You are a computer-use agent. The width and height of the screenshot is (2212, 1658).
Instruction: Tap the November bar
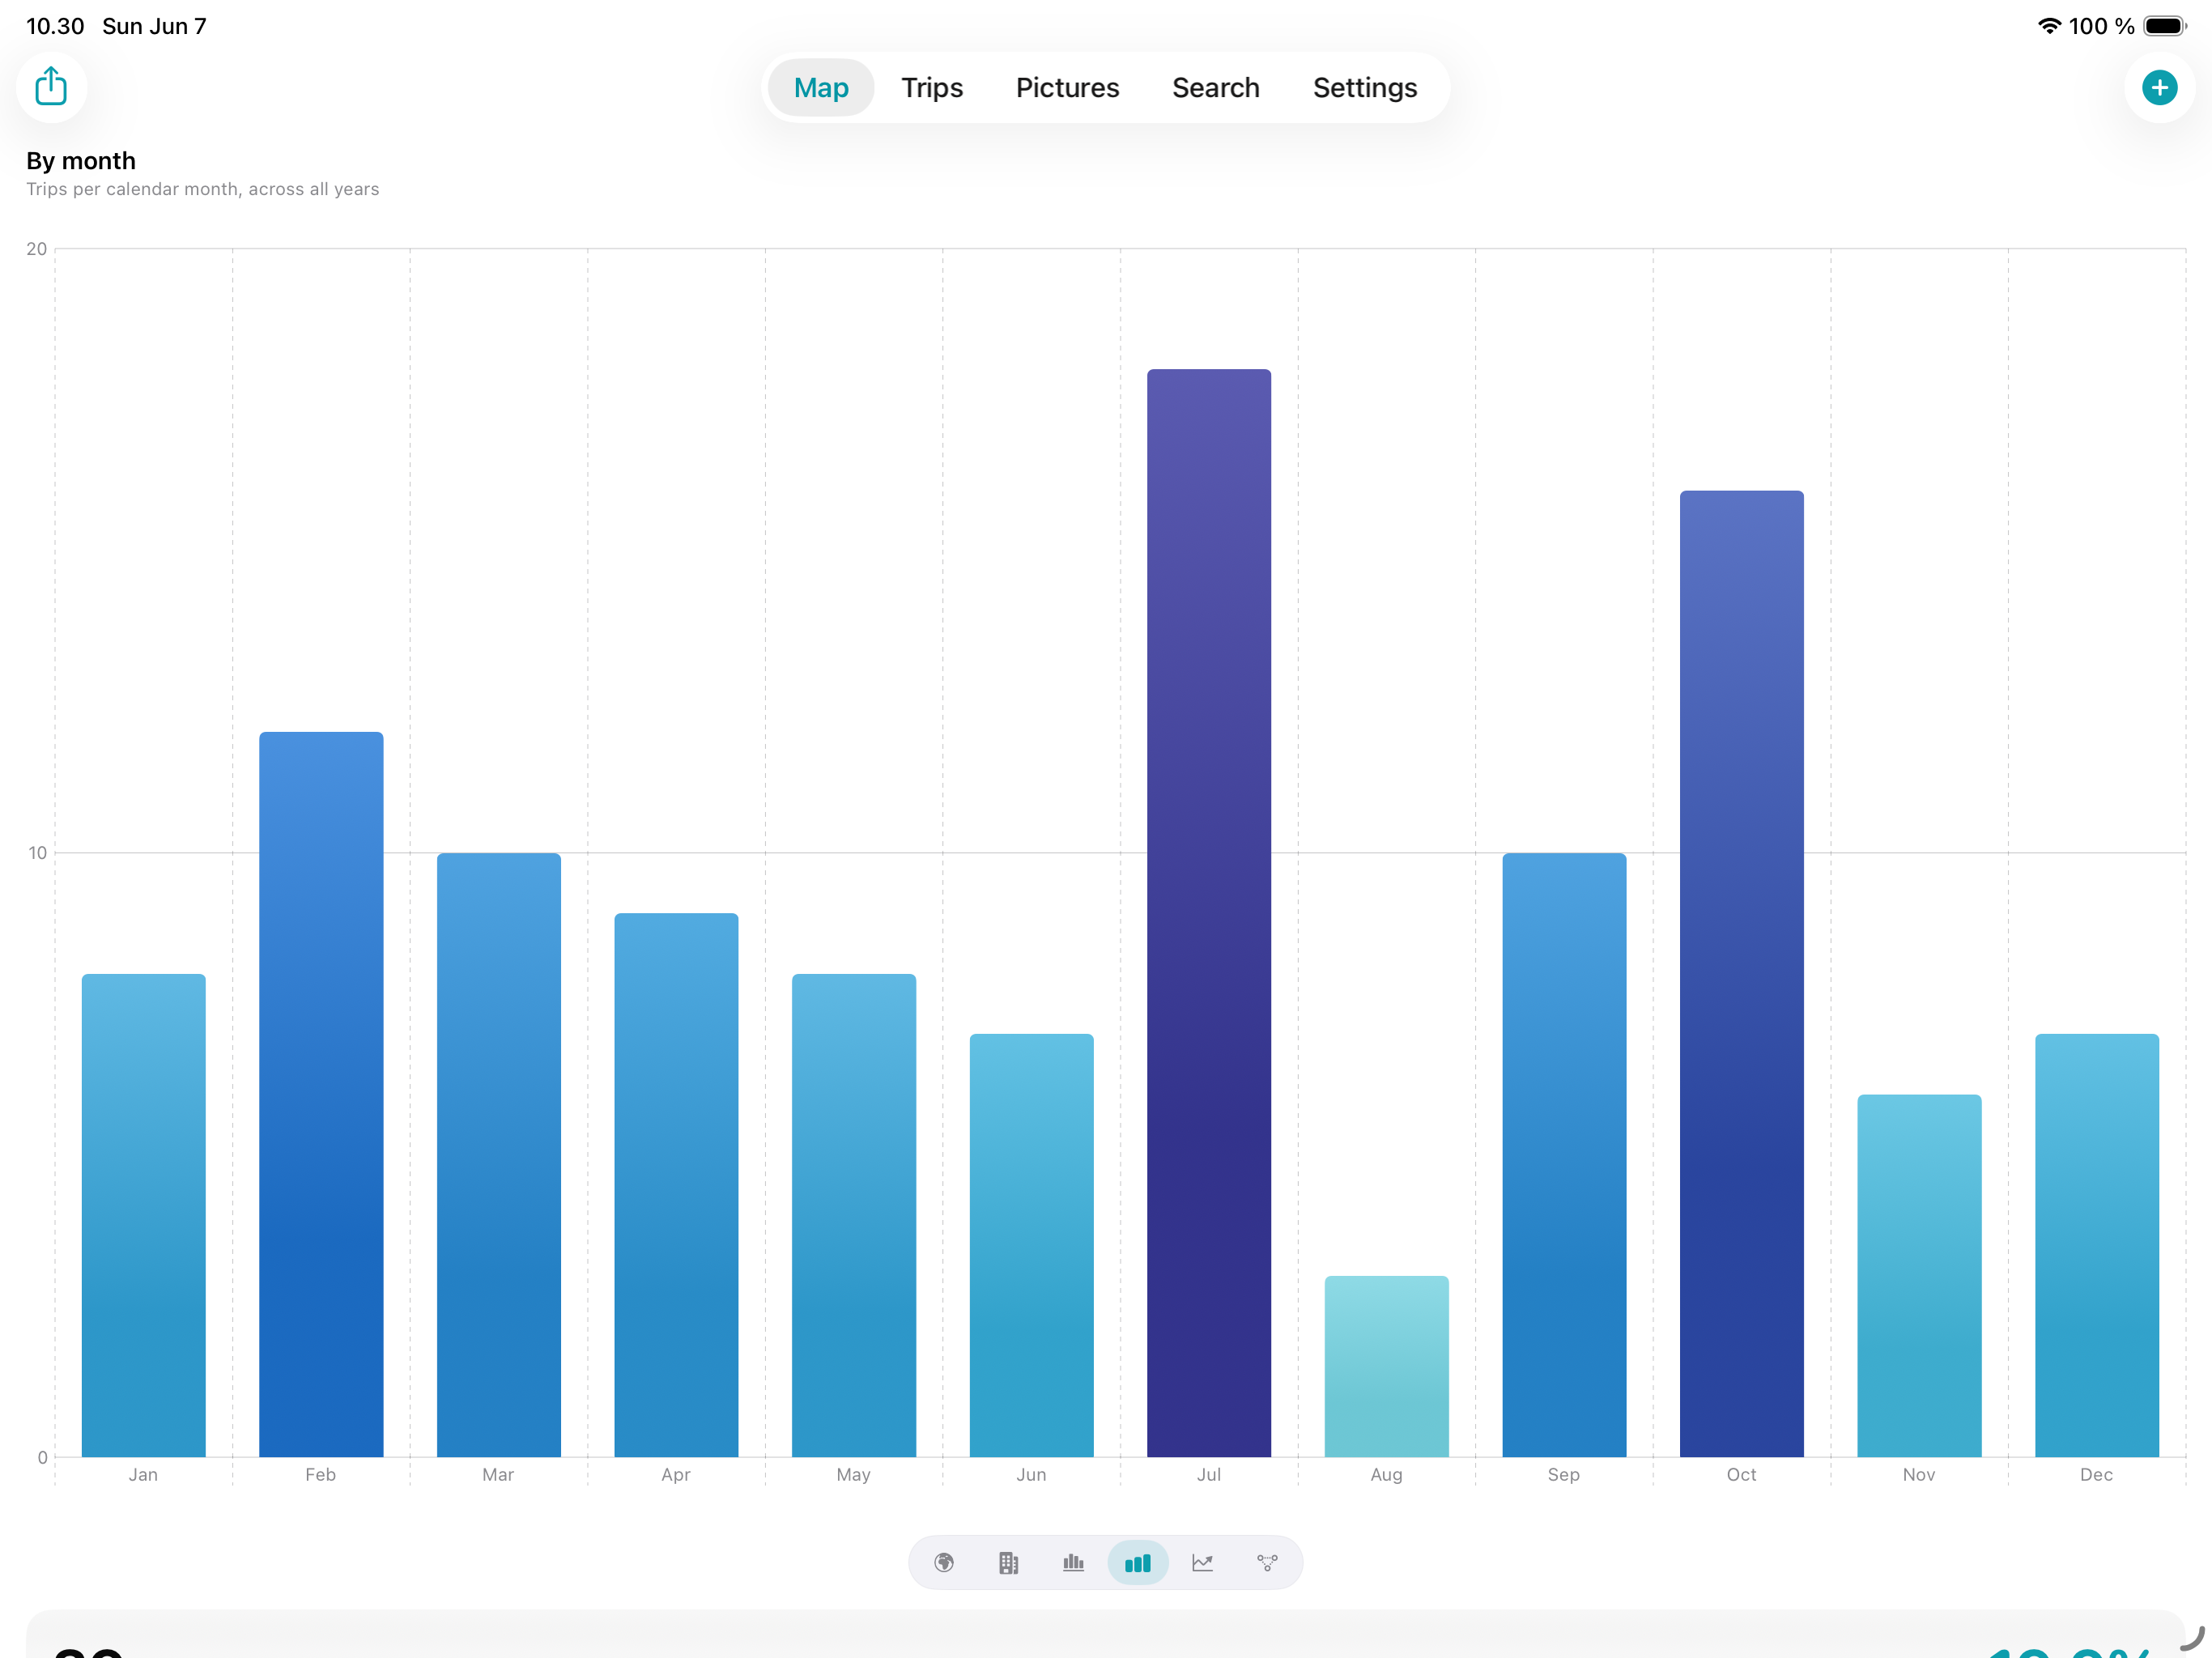[1919, 1276]
